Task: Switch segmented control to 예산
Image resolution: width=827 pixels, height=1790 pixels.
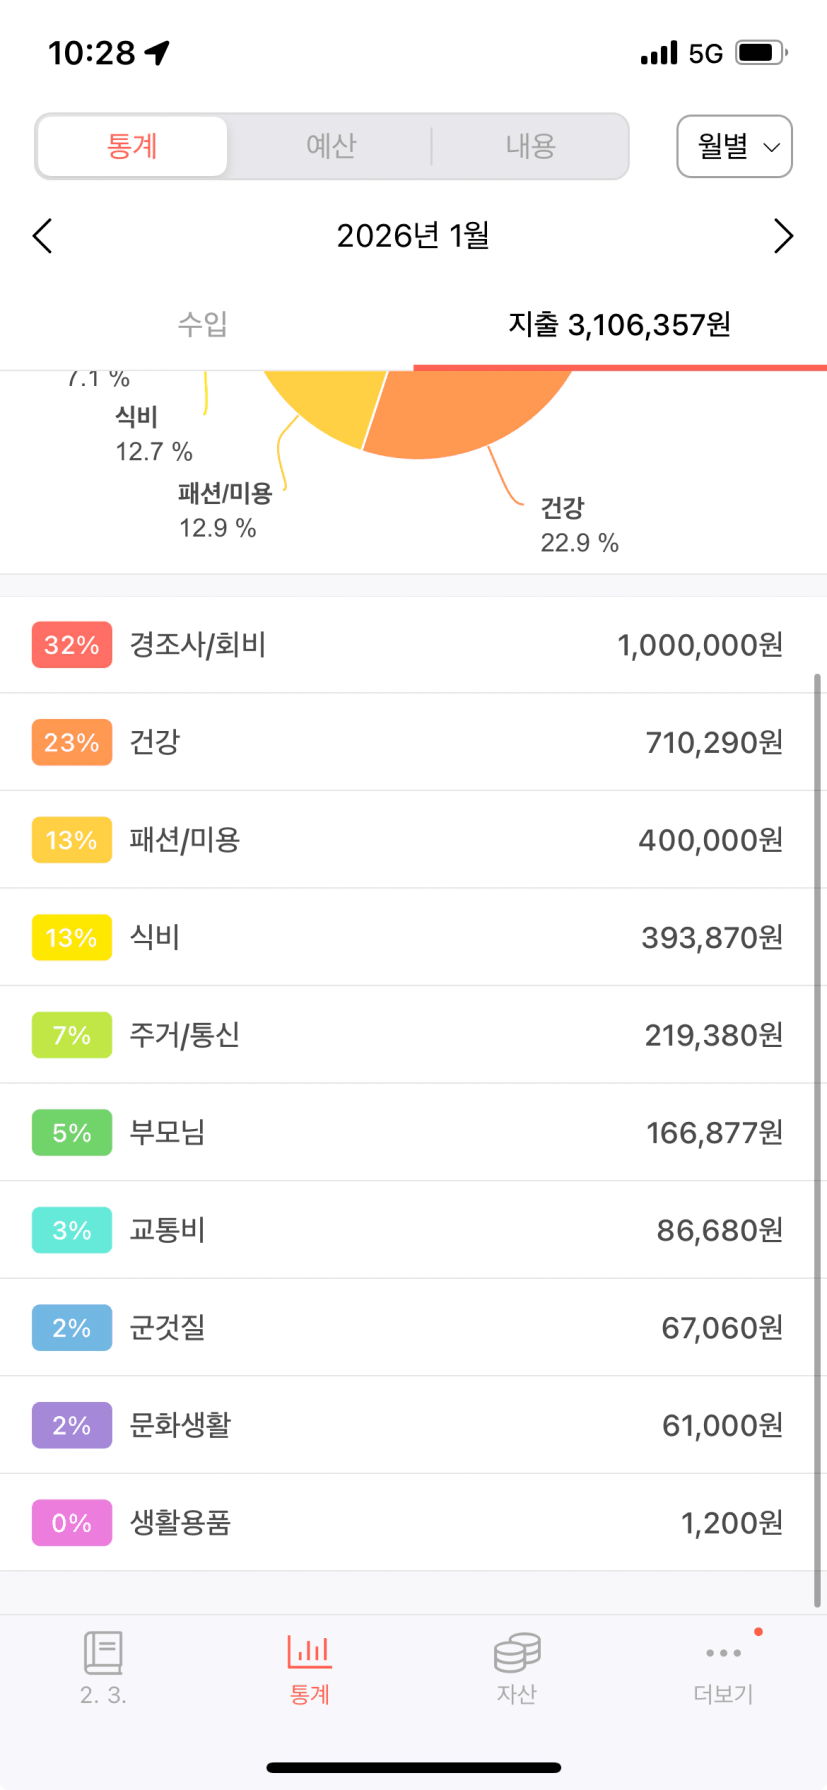Action: point(331,147)
